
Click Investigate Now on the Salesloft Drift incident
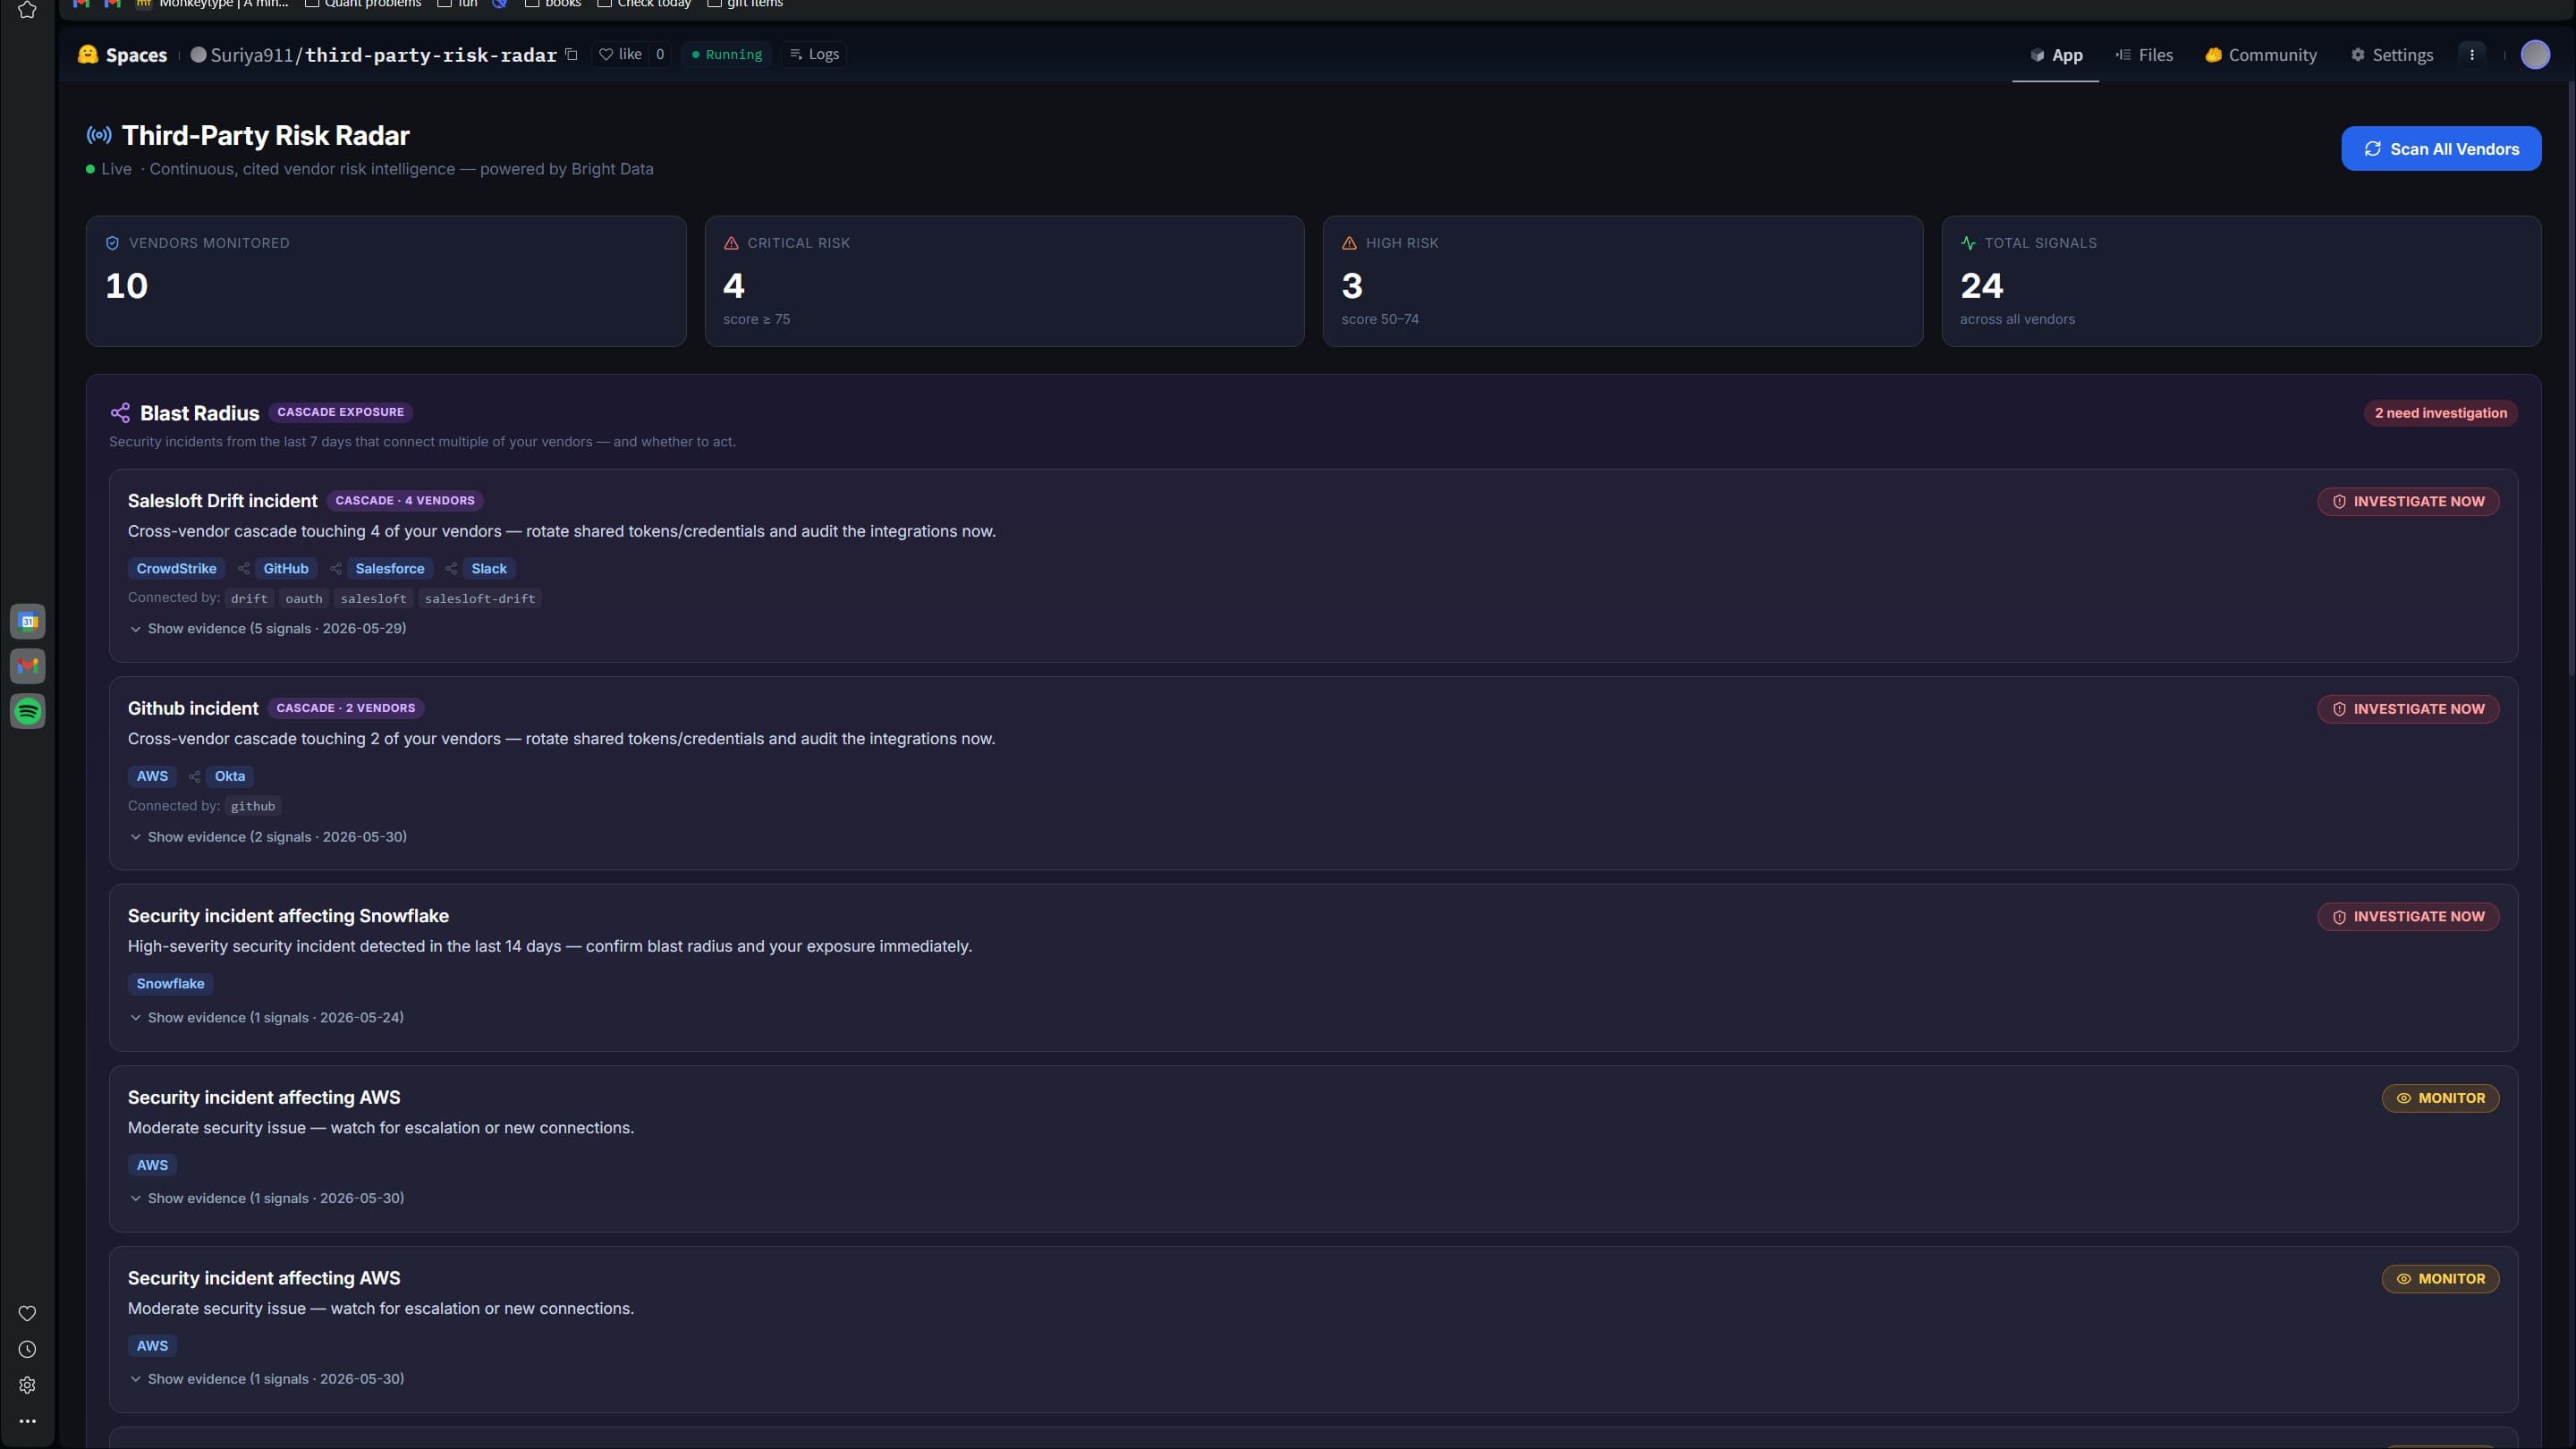coord(2408,501)
